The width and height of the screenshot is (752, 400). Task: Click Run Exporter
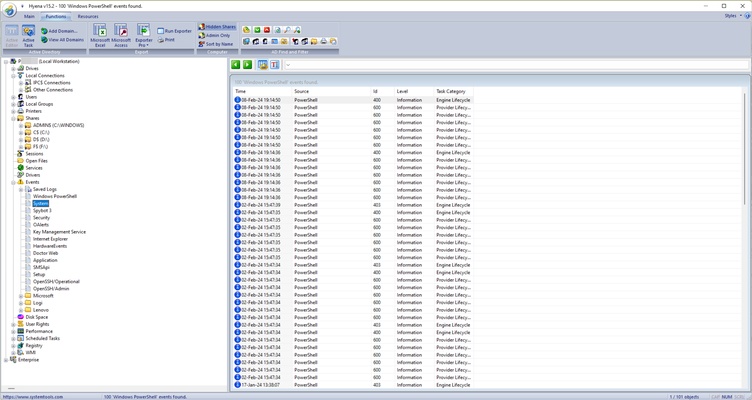coord(175,31)
